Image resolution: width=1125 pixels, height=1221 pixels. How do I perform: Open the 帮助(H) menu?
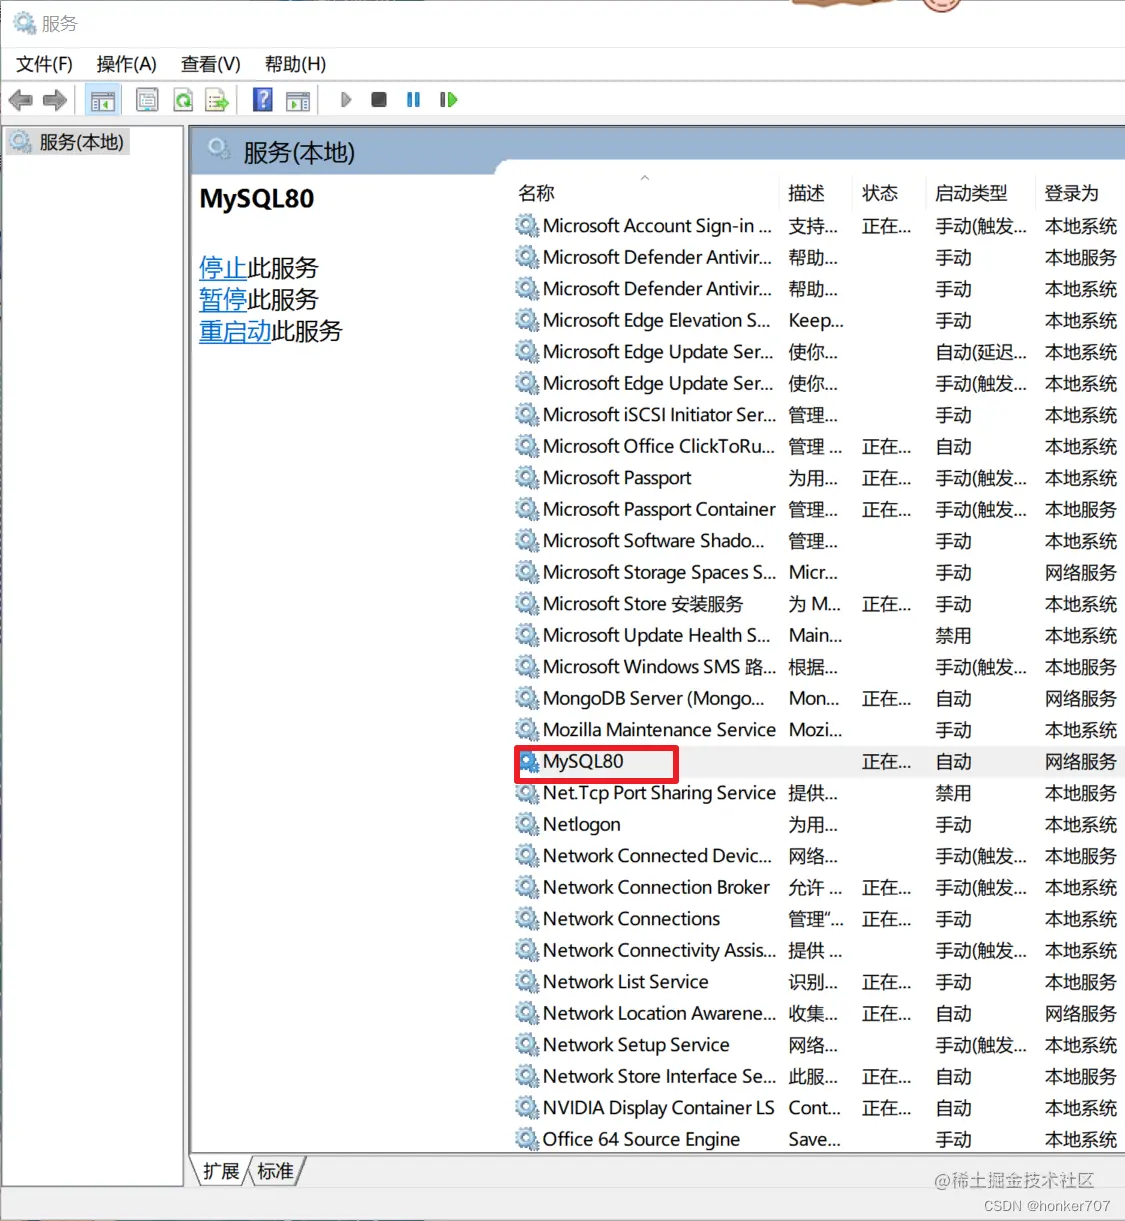click(x=295, y=64)
